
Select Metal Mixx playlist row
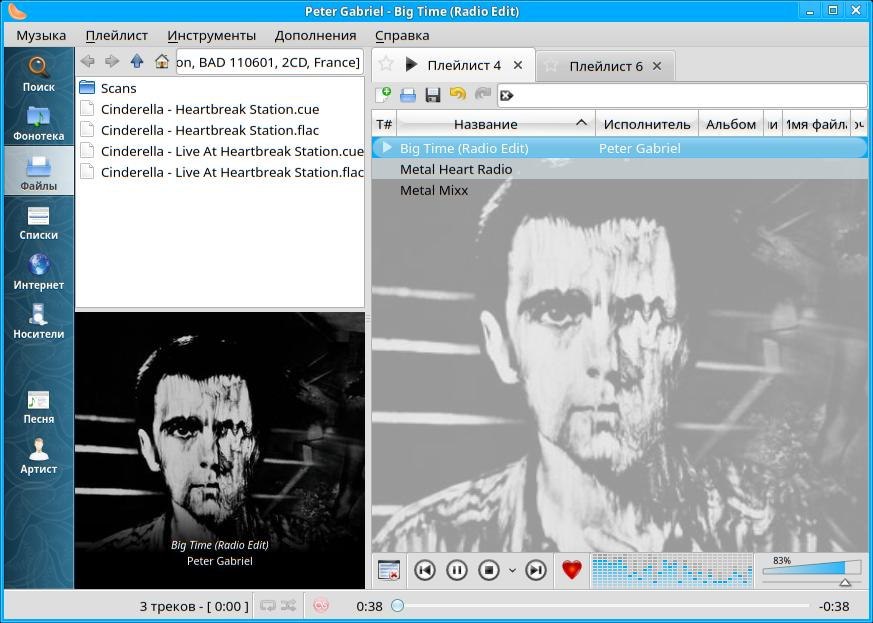coord(620,190)
